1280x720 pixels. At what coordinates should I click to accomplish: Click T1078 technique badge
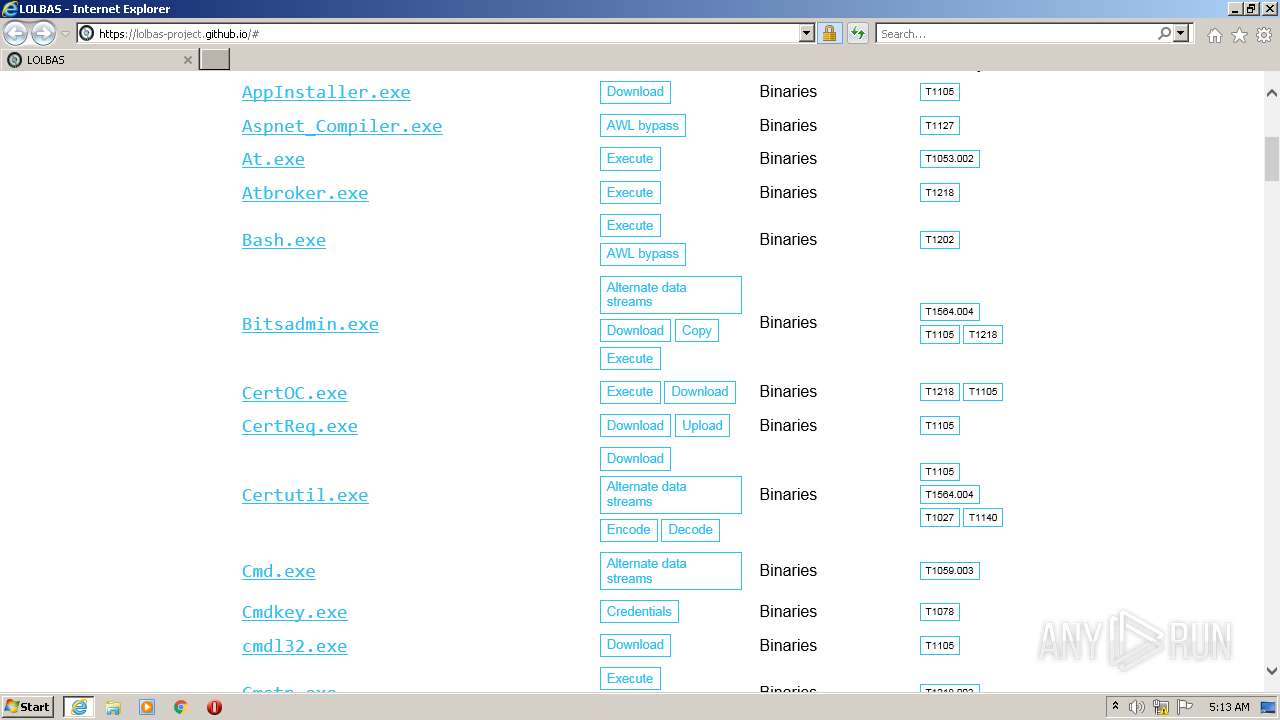point(940,612)
